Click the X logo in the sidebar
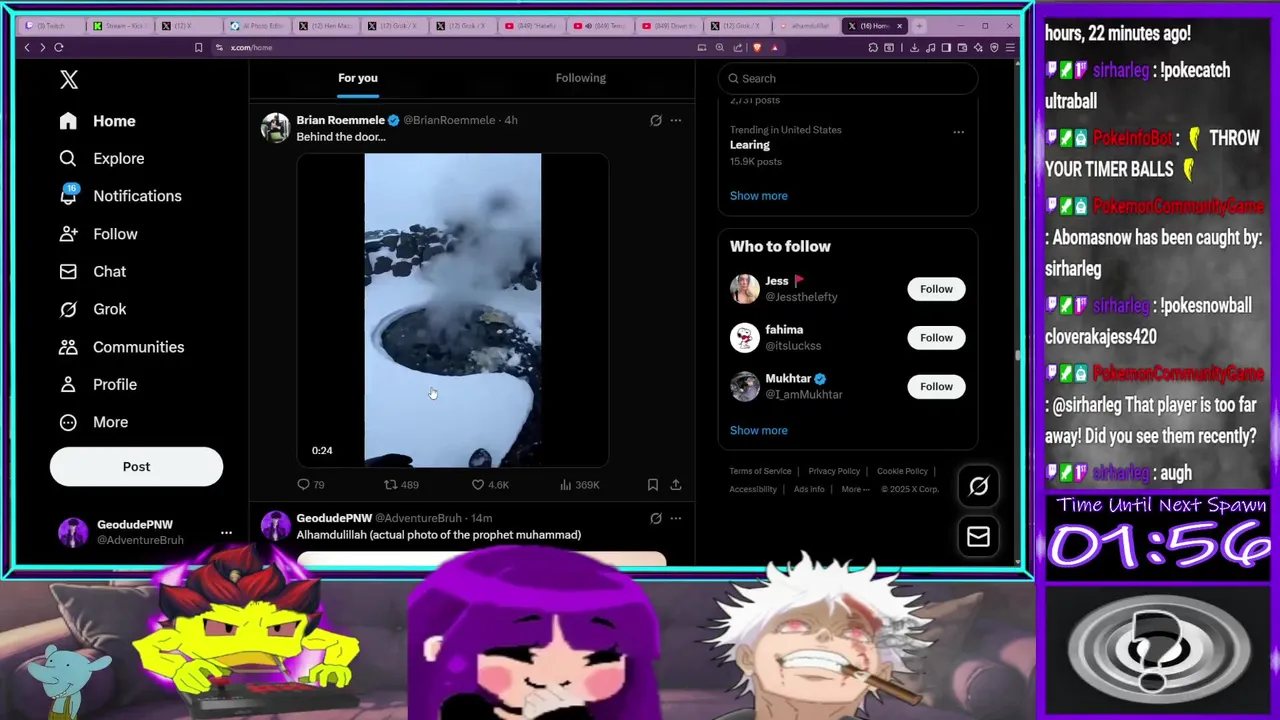 tap(68, 80)
